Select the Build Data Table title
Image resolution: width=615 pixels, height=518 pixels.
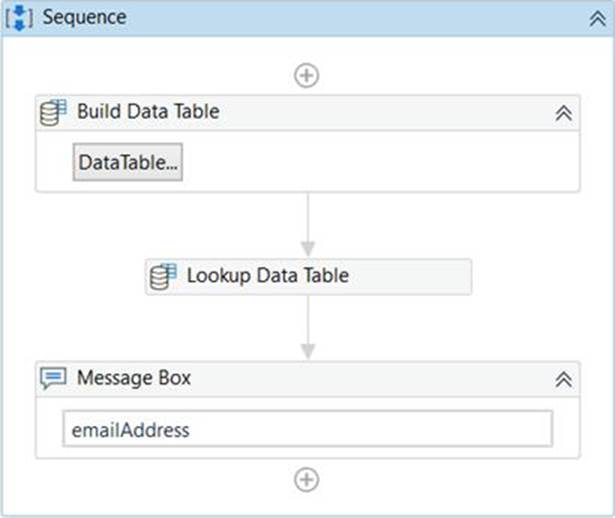(148, 112)
